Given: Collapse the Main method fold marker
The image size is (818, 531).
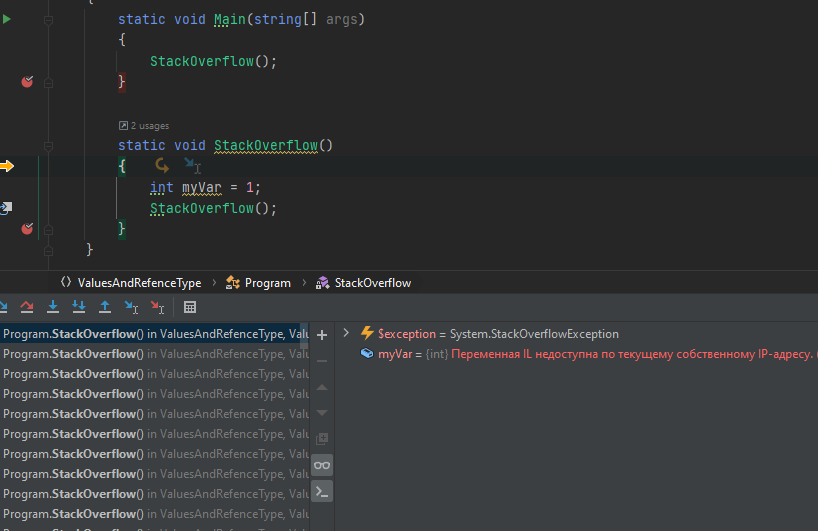Looking at the screenshot, I should [x=49, y=20].
